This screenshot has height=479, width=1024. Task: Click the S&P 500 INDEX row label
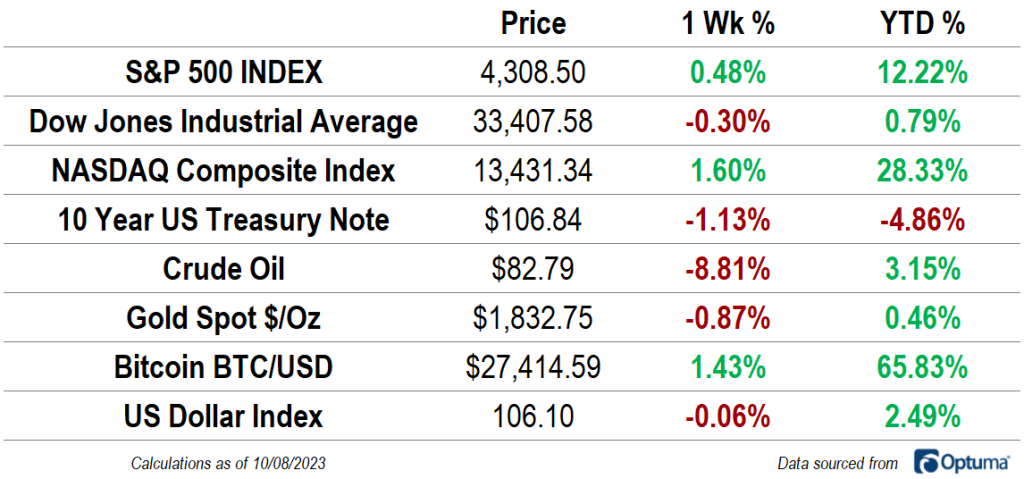click(223, 73)
